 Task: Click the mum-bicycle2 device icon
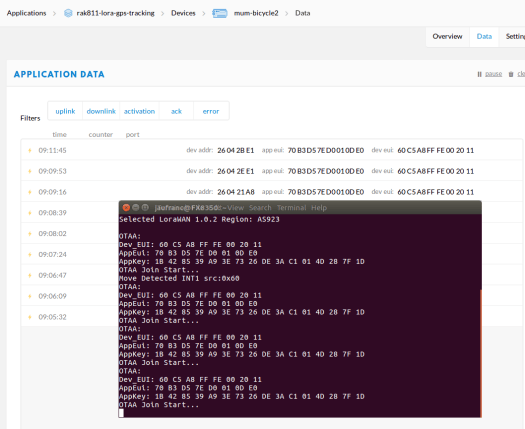point(220,13)
